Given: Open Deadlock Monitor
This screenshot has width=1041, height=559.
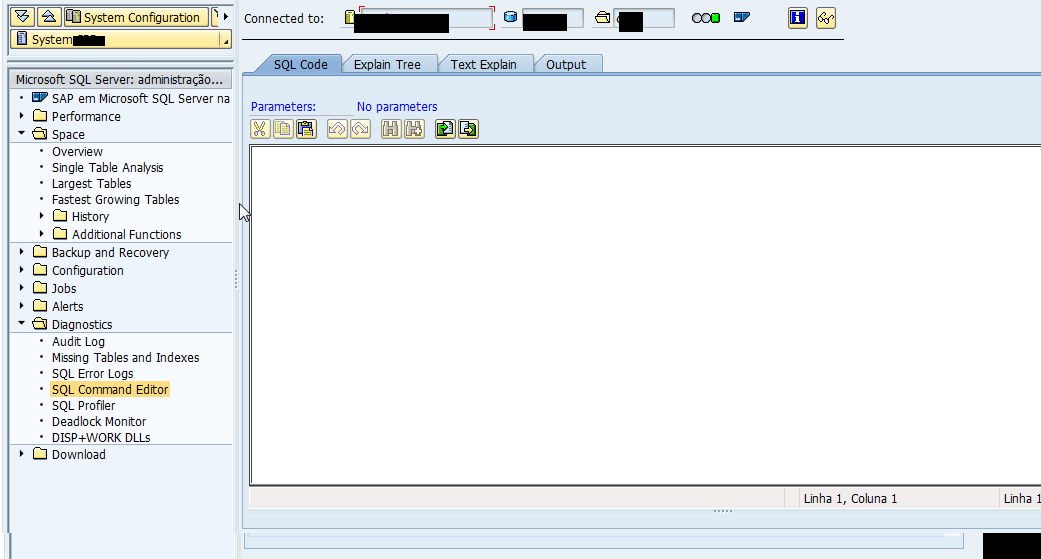Looking at the screenshot, I should pos(99,421).
